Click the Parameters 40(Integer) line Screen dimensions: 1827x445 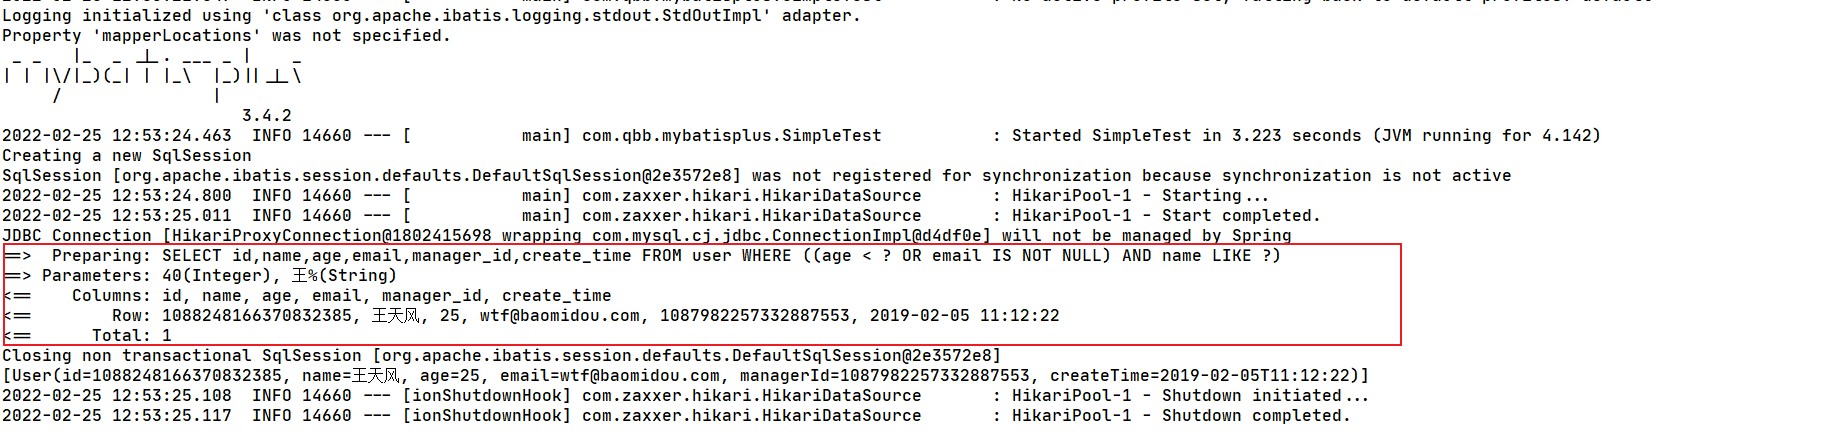point(220,276)
